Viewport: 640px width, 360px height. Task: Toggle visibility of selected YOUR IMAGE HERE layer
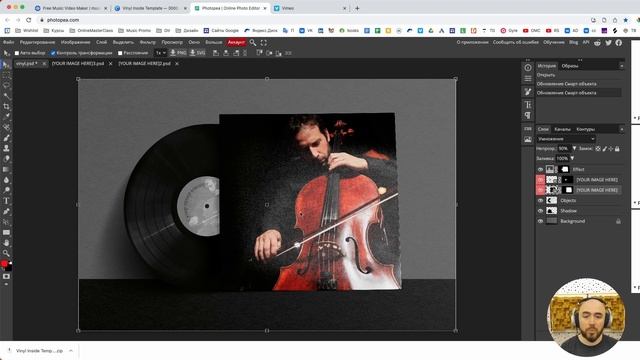pyautogui.click(x=540, y=190)
